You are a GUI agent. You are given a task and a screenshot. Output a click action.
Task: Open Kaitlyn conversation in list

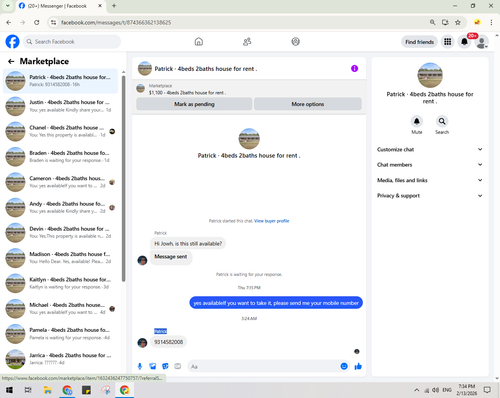(x=60, y=283)
